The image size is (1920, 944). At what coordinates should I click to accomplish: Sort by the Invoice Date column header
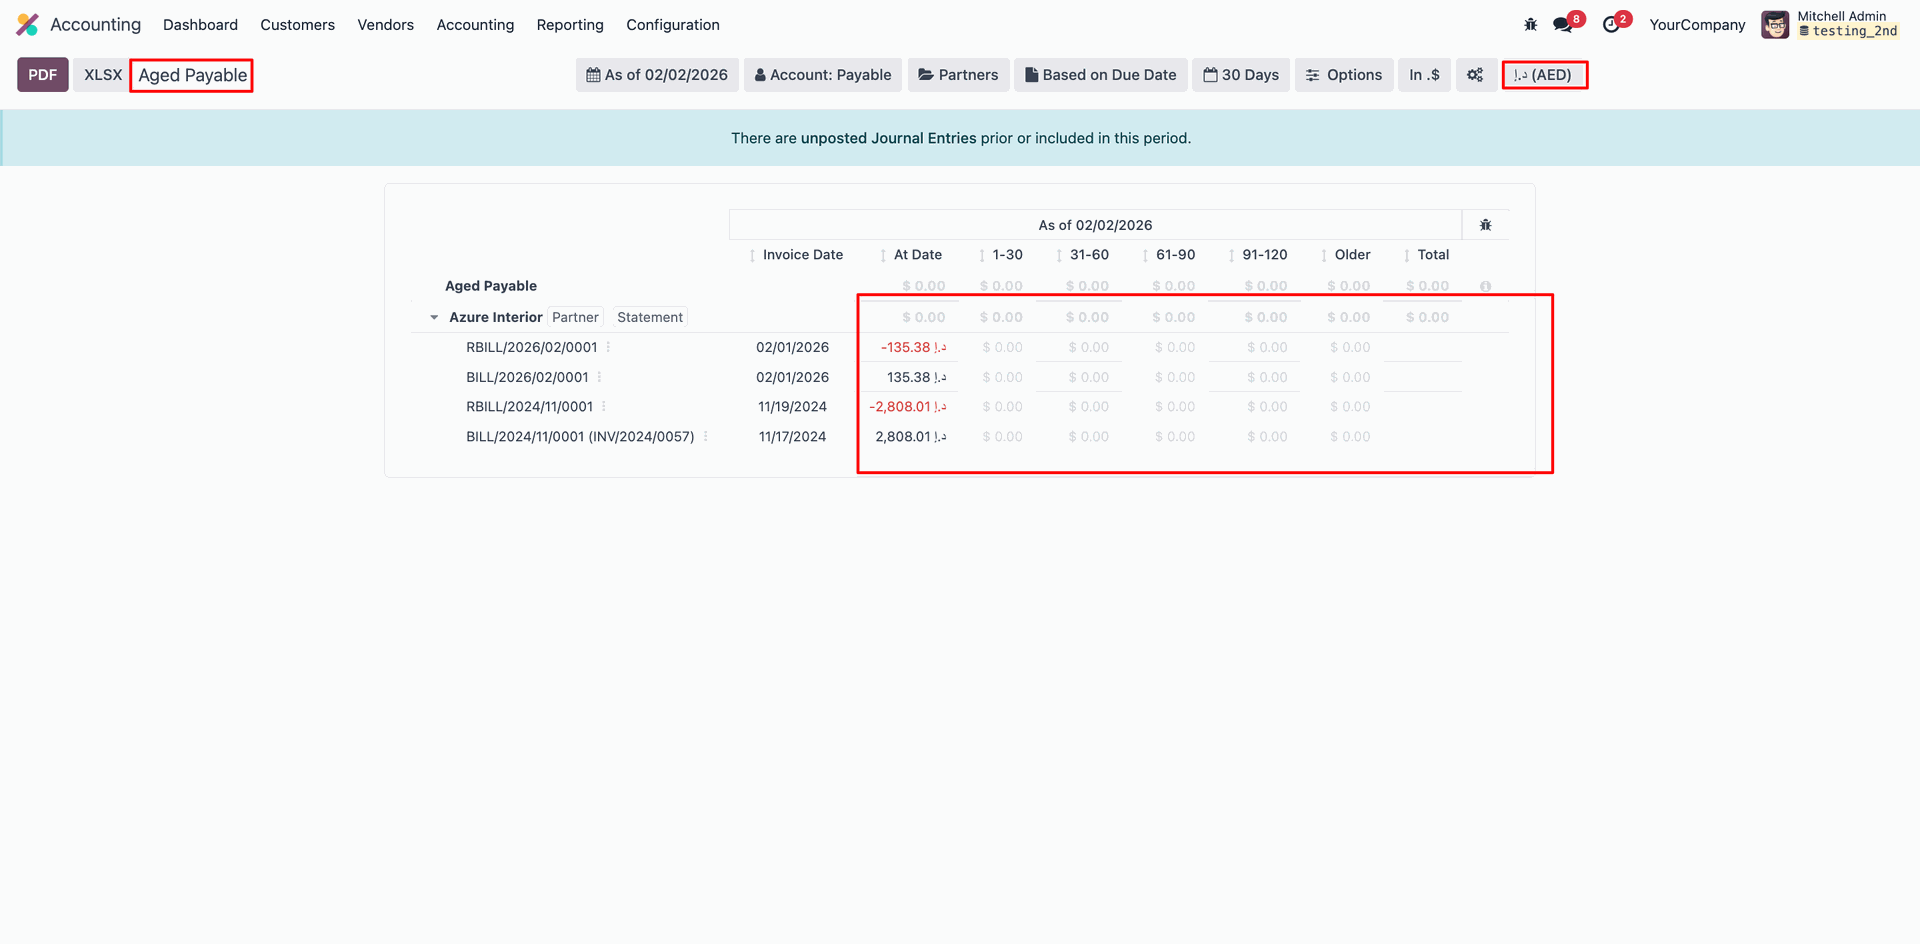click(802, 255)
